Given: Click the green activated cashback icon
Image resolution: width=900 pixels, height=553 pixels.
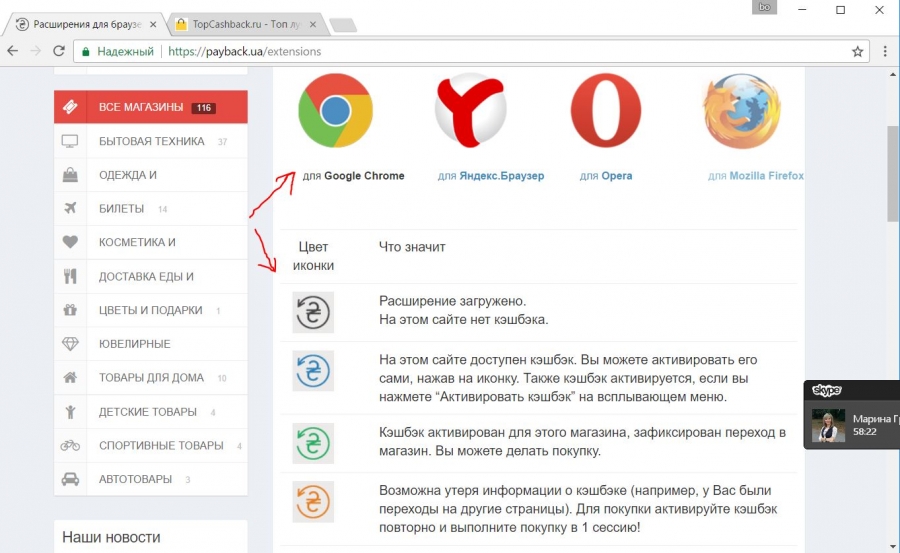Looking at the screenshot, I should click(313, 443).
